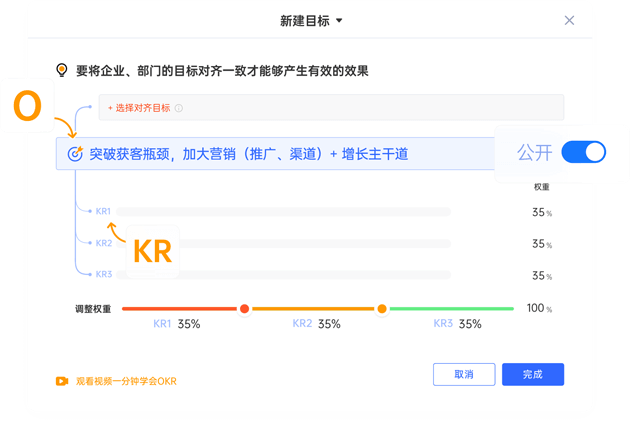Click the red slider handle between KR1 and KR2
Screen dimensions: 630x421
click(x=244, y=309)
